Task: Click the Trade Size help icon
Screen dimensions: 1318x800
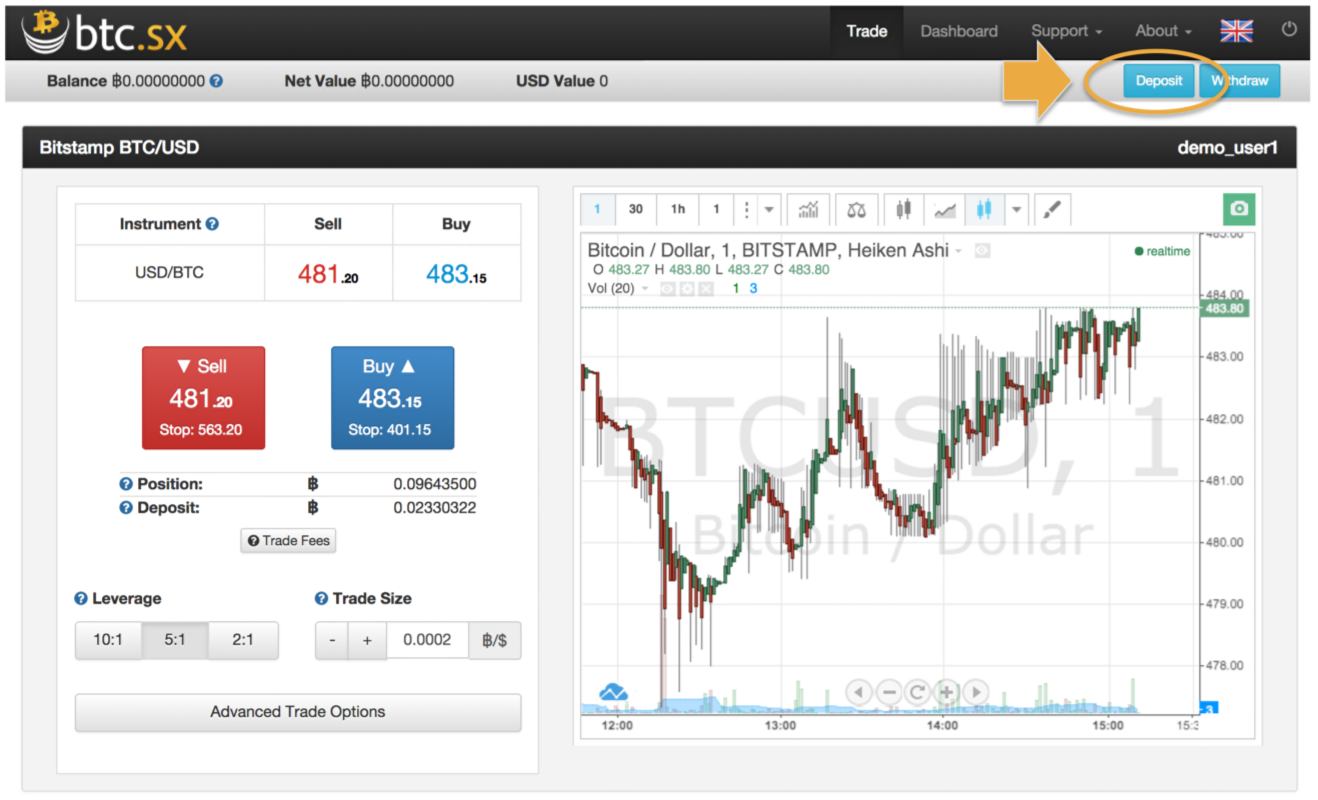Action: [321, 599]
